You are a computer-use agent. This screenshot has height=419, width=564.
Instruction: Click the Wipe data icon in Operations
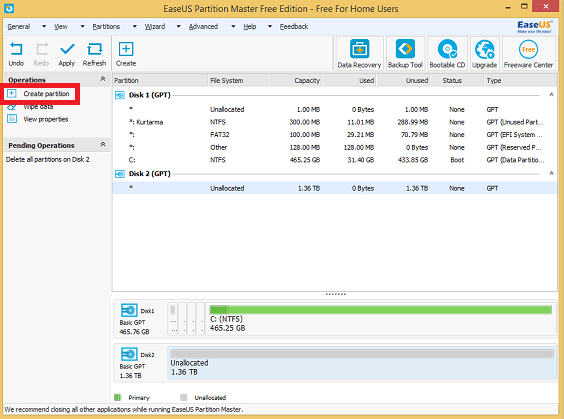(x=12, y=107)
